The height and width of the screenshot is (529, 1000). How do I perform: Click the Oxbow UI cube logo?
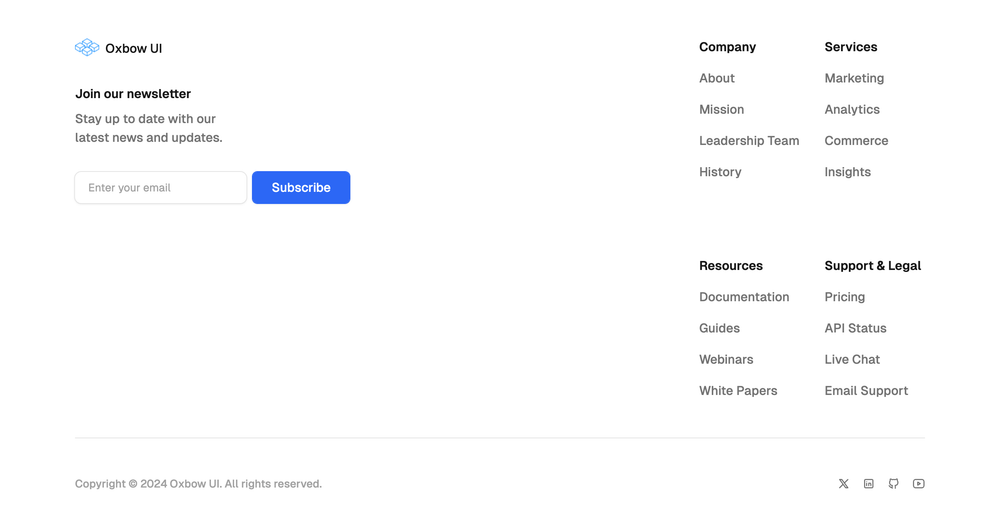click(87, 48)
